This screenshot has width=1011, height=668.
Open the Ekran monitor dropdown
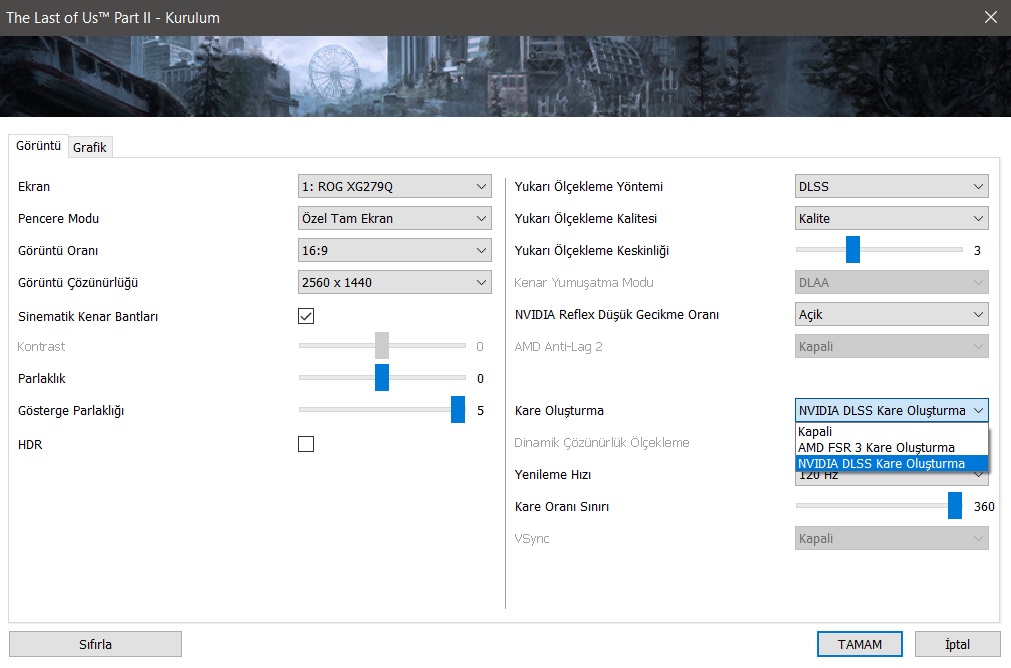click(395, 186)
